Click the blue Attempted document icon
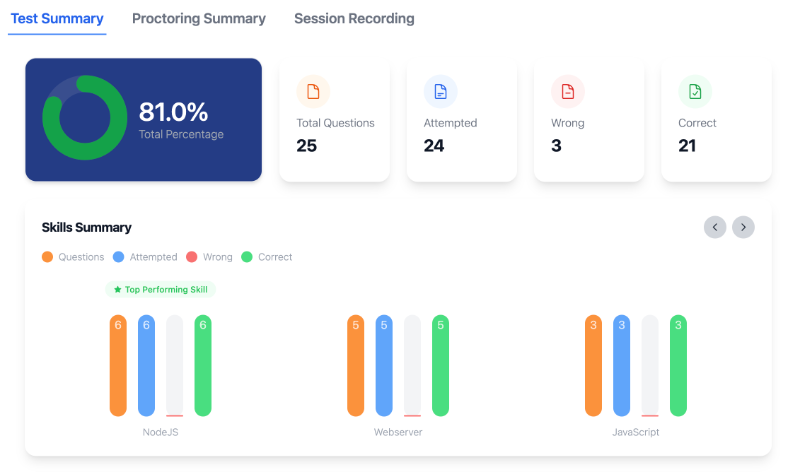800x472 pixels. point(440,92)
